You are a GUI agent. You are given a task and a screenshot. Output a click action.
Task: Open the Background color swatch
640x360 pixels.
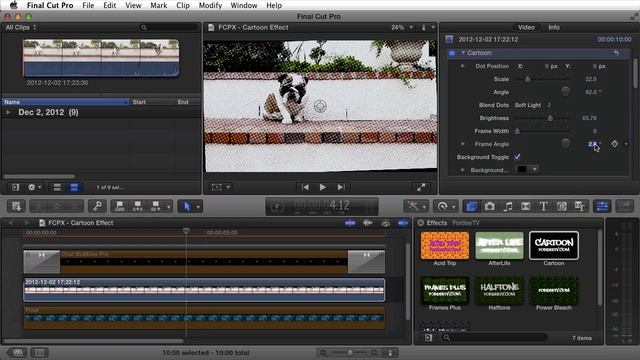[x=522, y=169]
